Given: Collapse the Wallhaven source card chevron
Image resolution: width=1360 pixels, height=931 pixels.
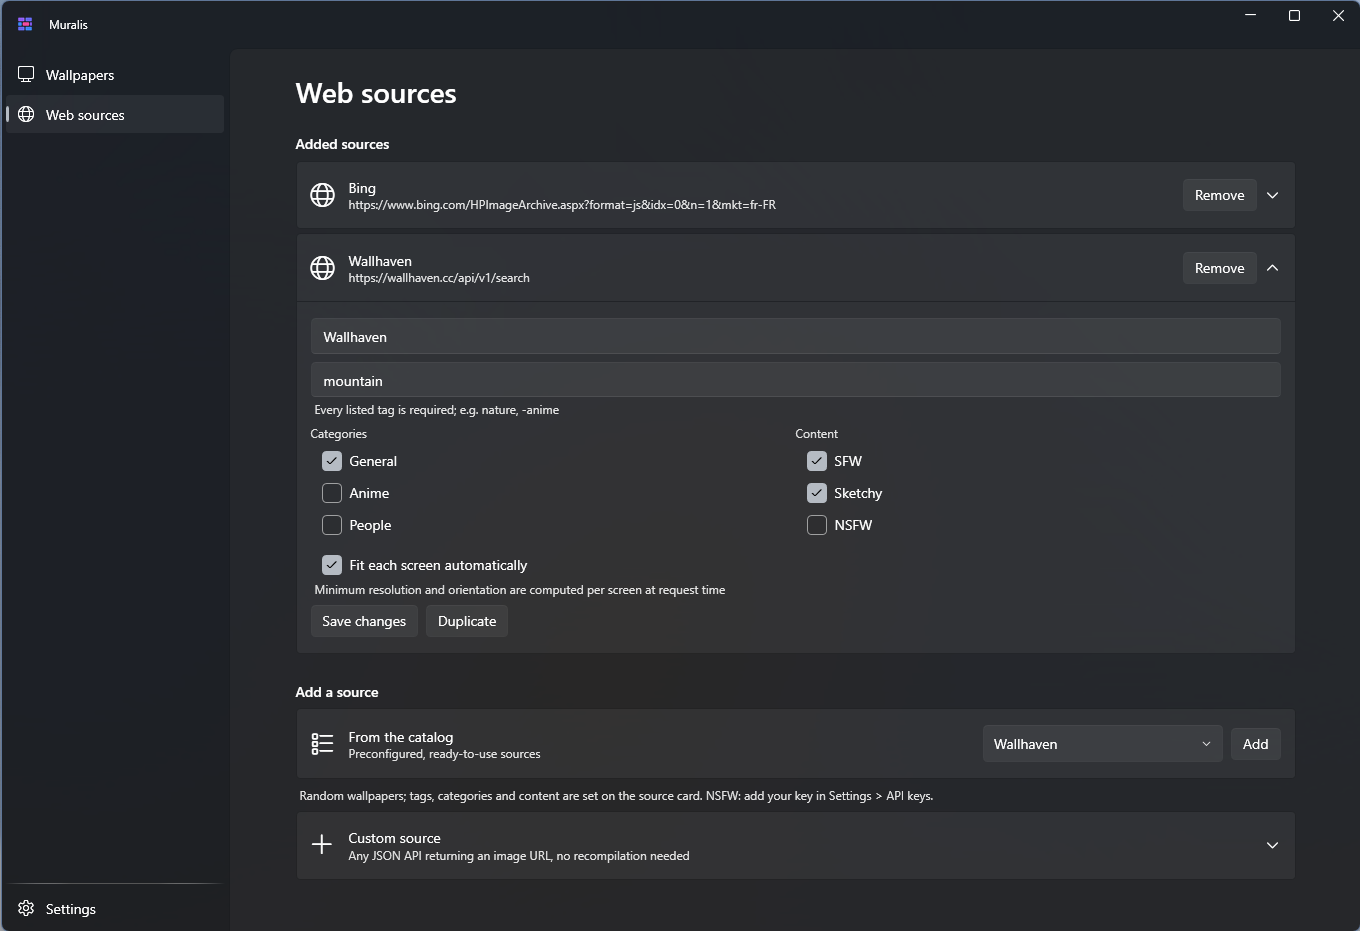Looking at the screenshot, I should tap(1272, 268).
